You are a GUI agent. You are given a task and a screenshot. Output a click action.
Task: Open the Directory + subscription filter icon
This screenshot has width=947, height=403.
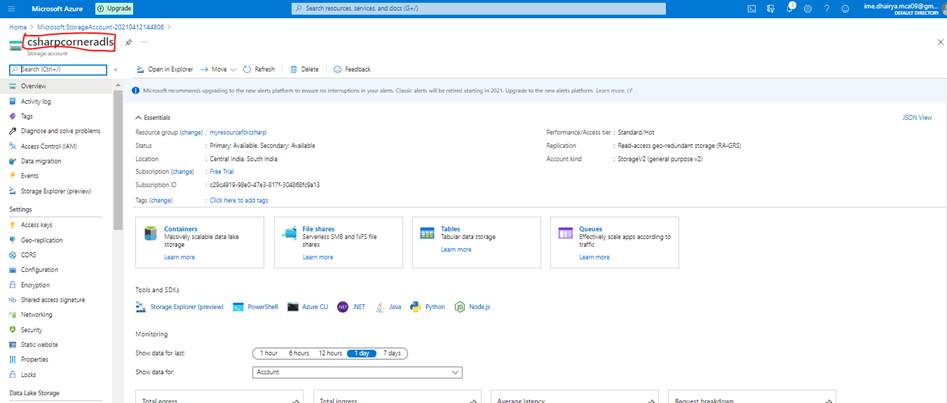771,8
